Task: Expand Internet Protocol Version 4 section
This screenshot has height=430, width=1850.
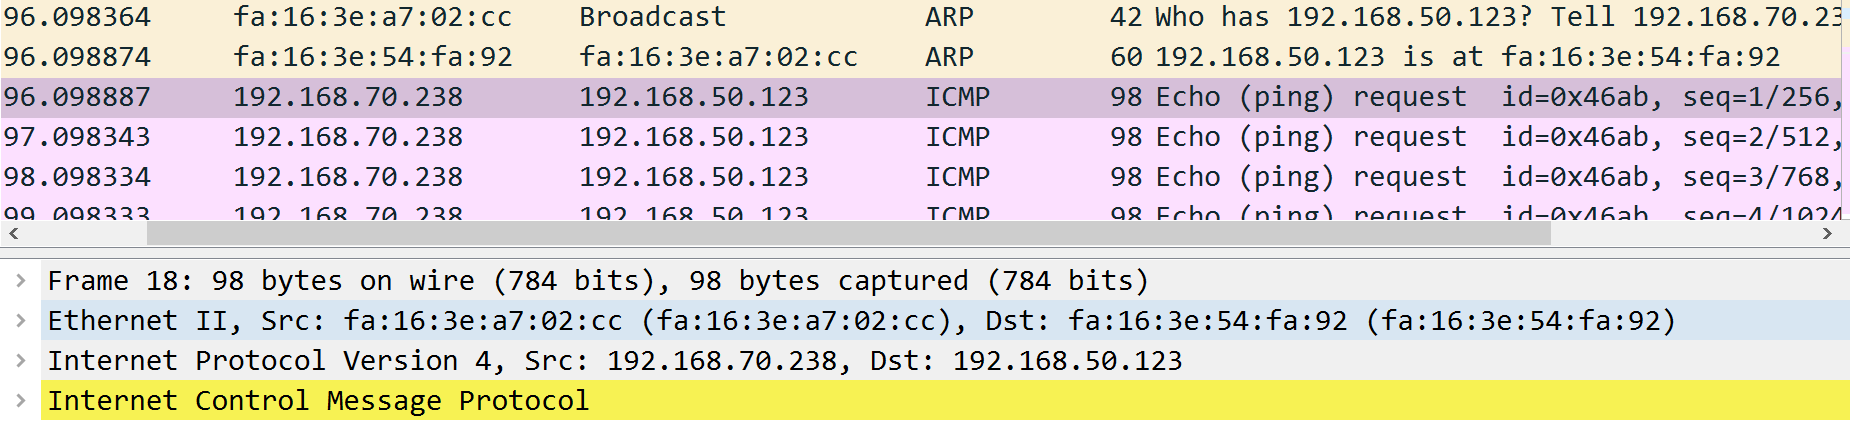Action: [20, 361]
